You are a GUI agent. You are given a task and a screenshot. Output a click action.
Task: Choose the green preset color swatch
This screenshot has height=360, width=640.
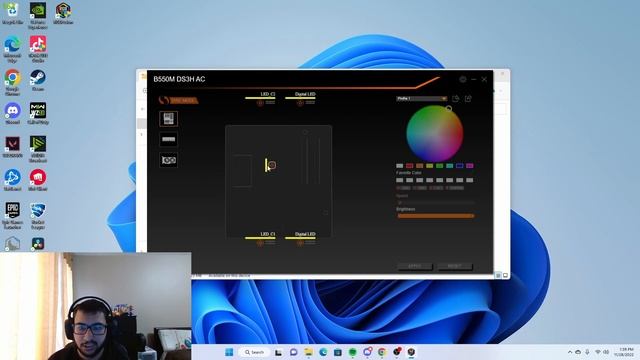pos(440,166)
